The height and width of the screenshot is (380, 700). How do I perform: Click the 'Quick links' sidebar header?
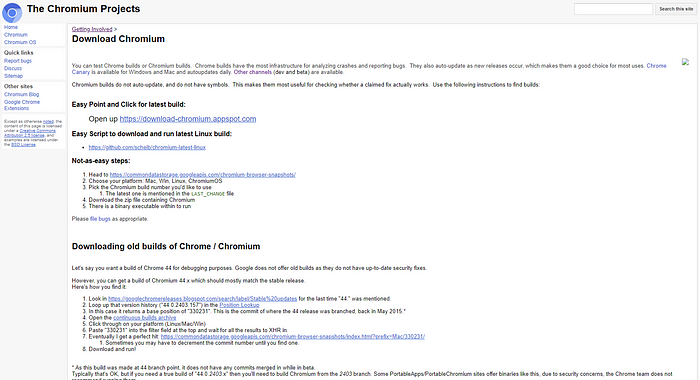19,53
